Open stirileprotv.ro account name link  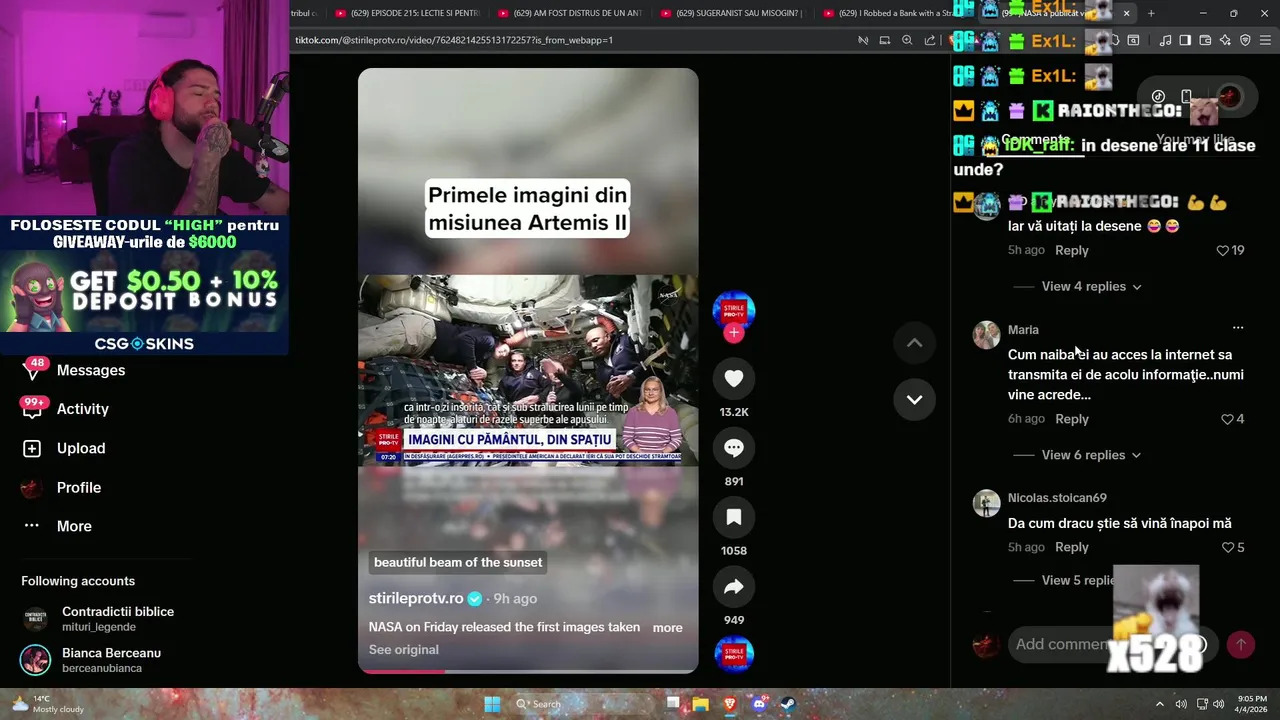coord(416,598)
